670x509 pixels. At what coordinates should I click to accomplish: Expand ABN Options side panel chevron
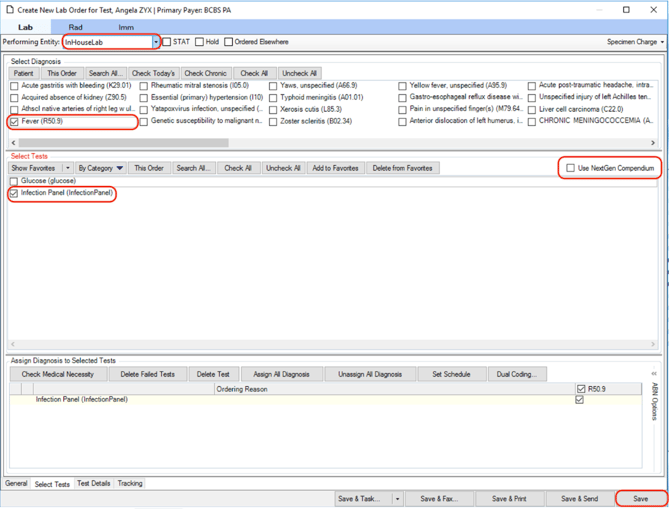(x=654, y=374)
